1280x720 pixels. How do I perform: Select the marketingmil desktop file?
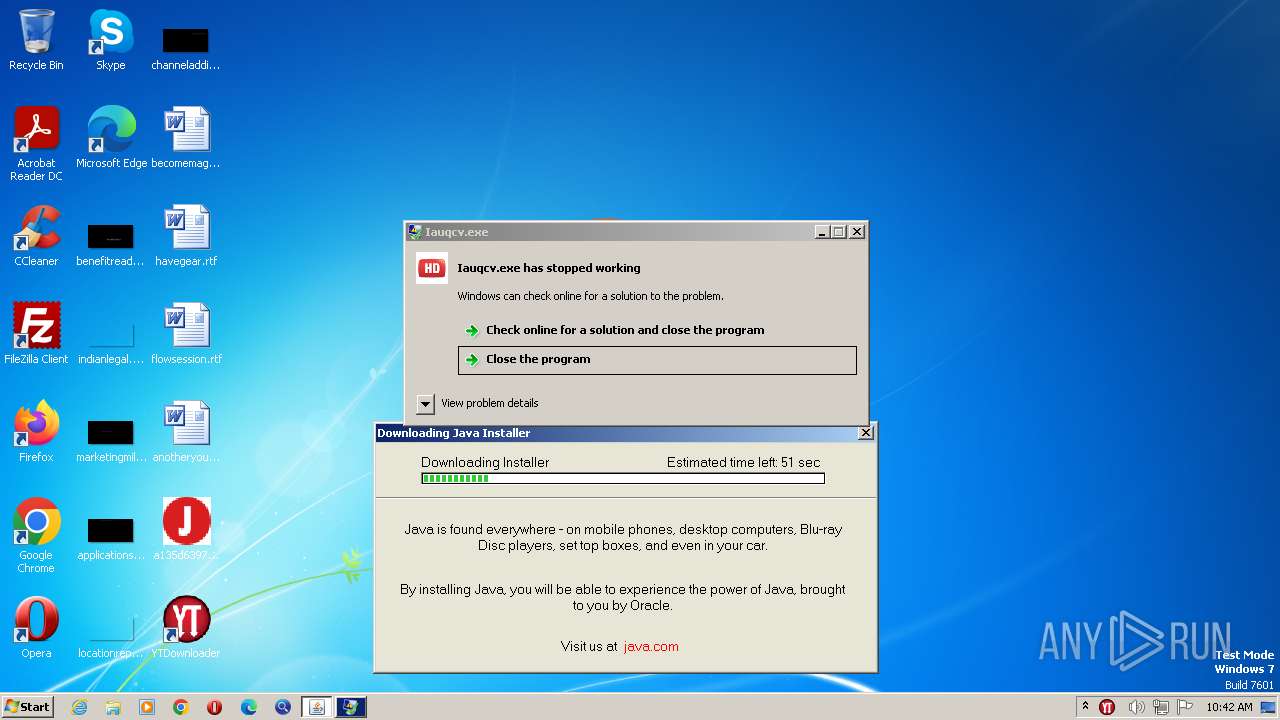[x=110, y=439]
